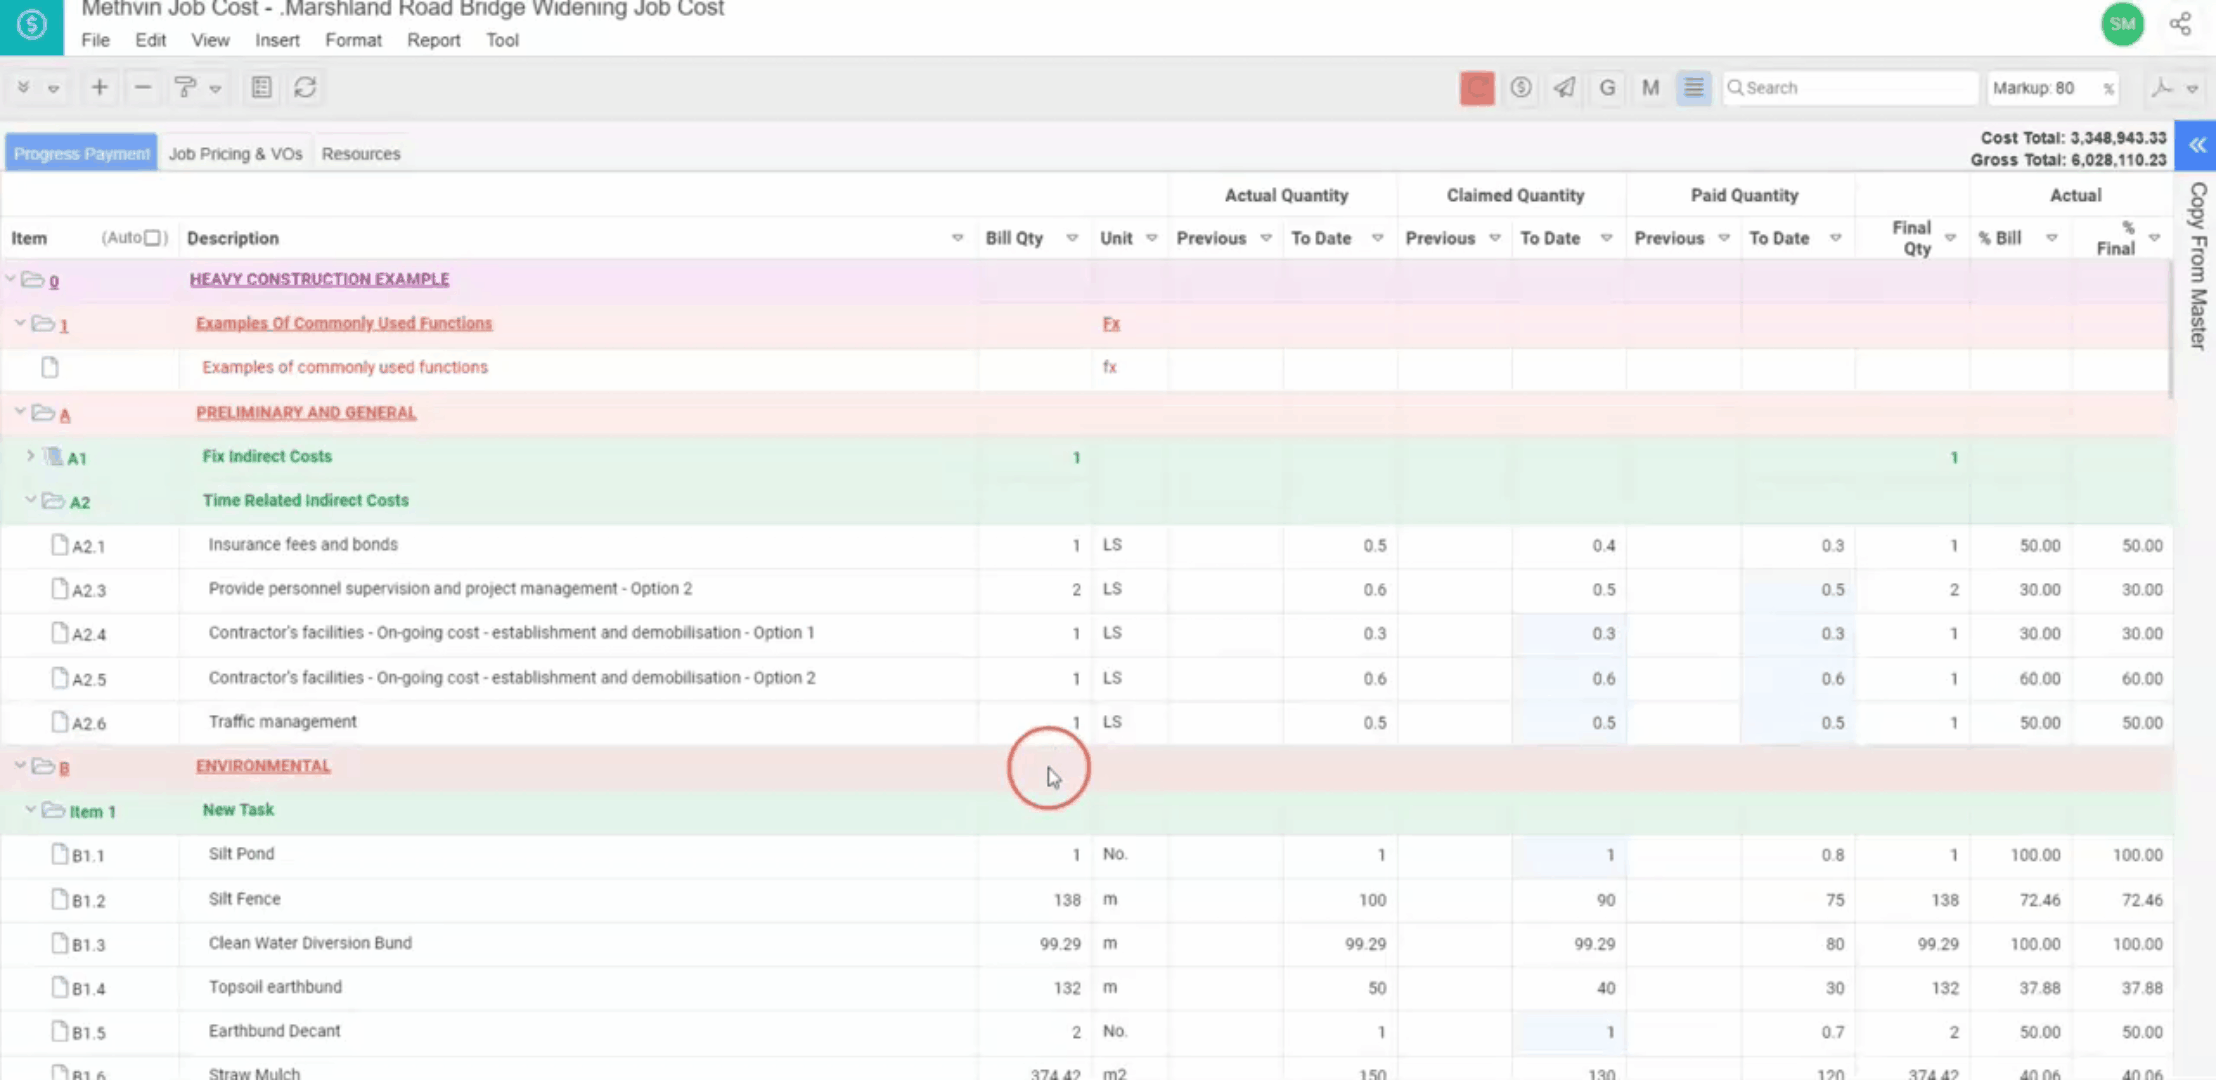Expand the A1 Fix Indirect Costs row
This screenshot has height=1080, width=2216.
[30, 456]
